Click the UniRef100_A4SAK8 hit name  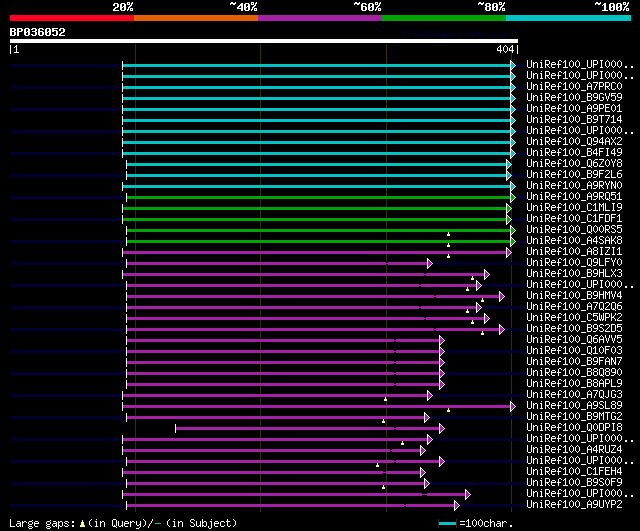(x=574, y=241)
